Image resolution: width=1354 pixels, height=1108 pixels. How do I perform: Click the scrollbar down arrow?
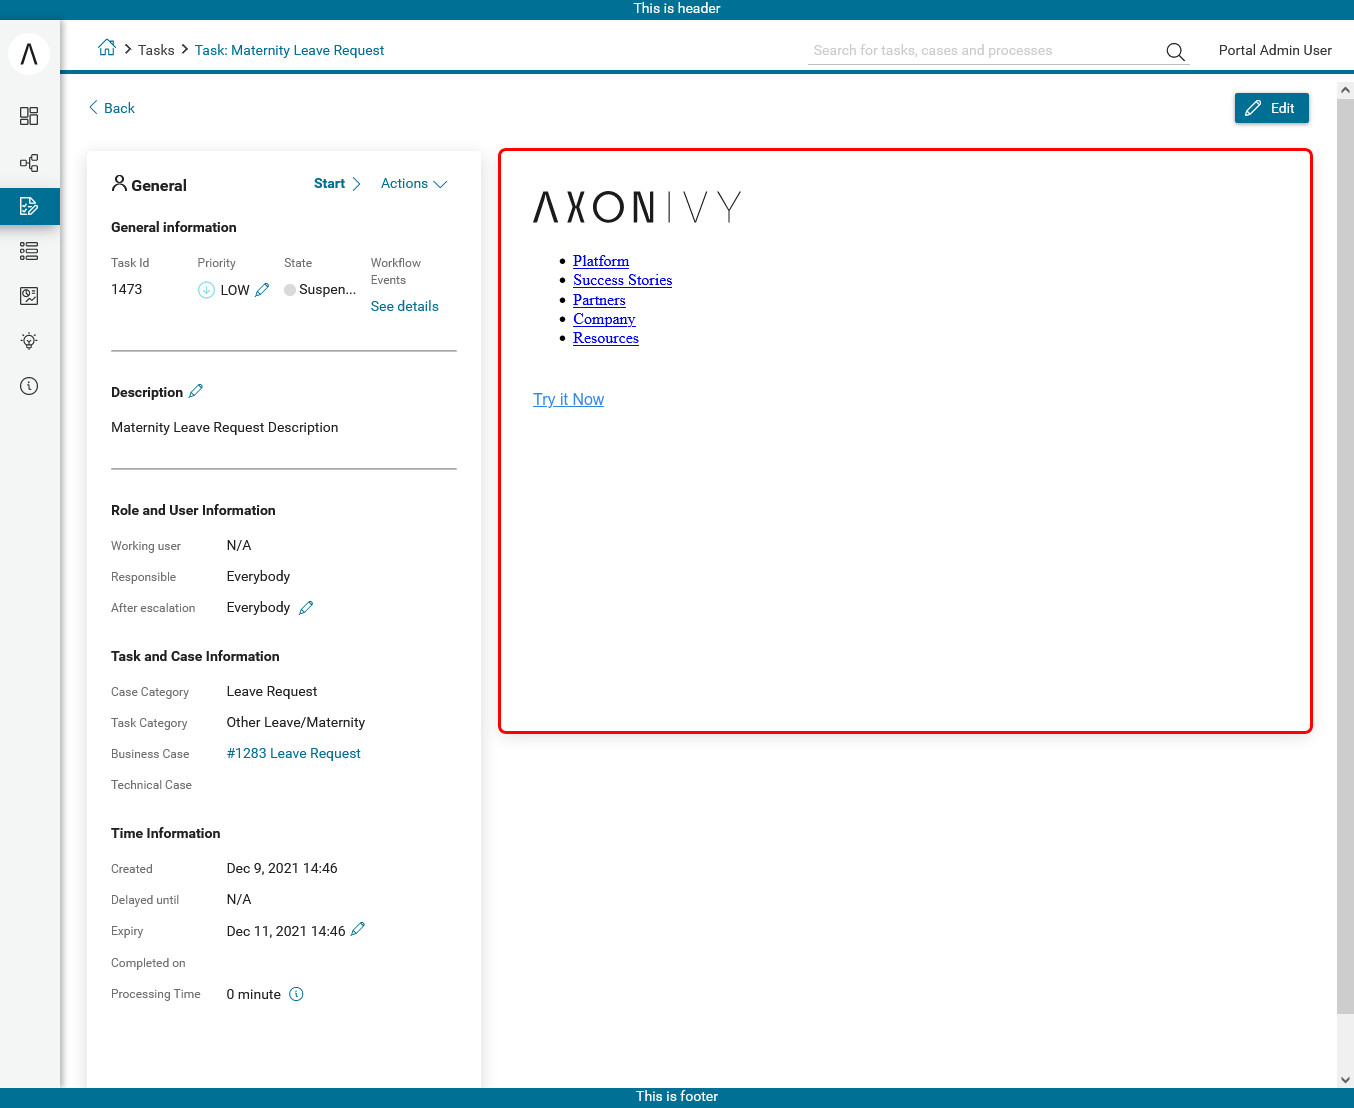tap(1345, 1080)
